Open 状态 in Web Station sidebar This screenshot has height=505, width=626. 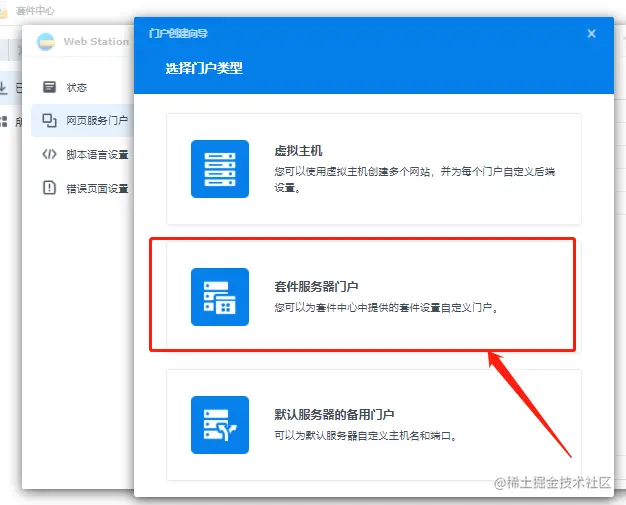[82, 87]
